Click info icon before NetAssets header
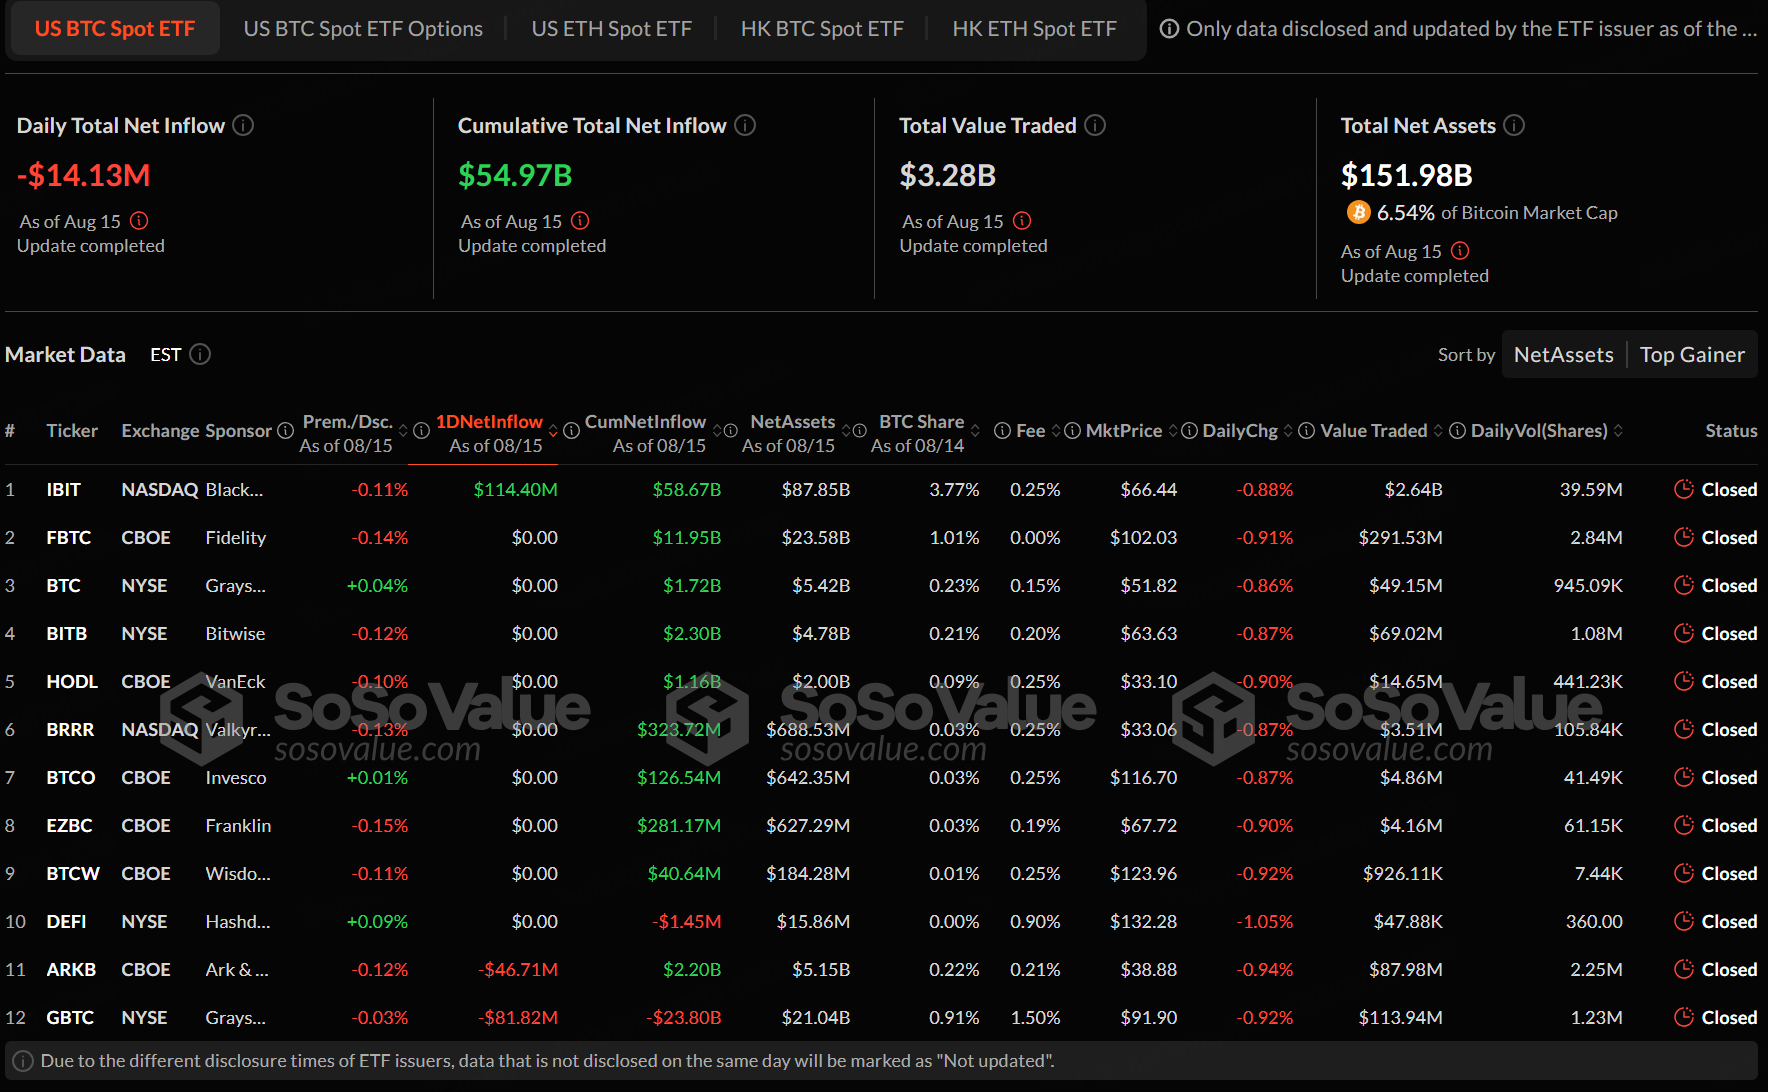 pyautogui.click(x=730, y=431)
